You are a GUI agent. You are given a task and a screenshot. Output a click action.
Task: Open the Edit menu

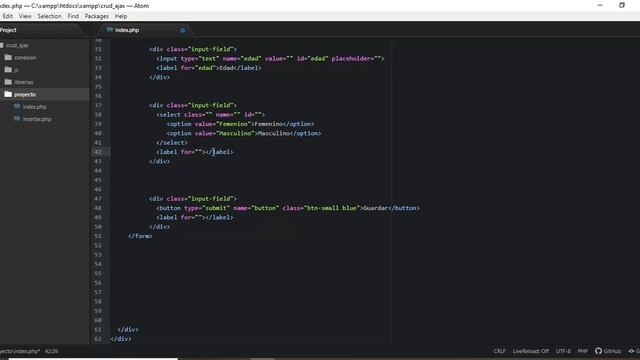[8, 16]
